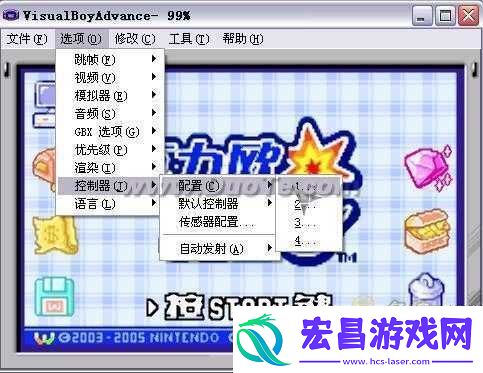Viewport: 483px width, 373px height.
Task: Open the 帮助(H) menu
Action: [243, 39]
